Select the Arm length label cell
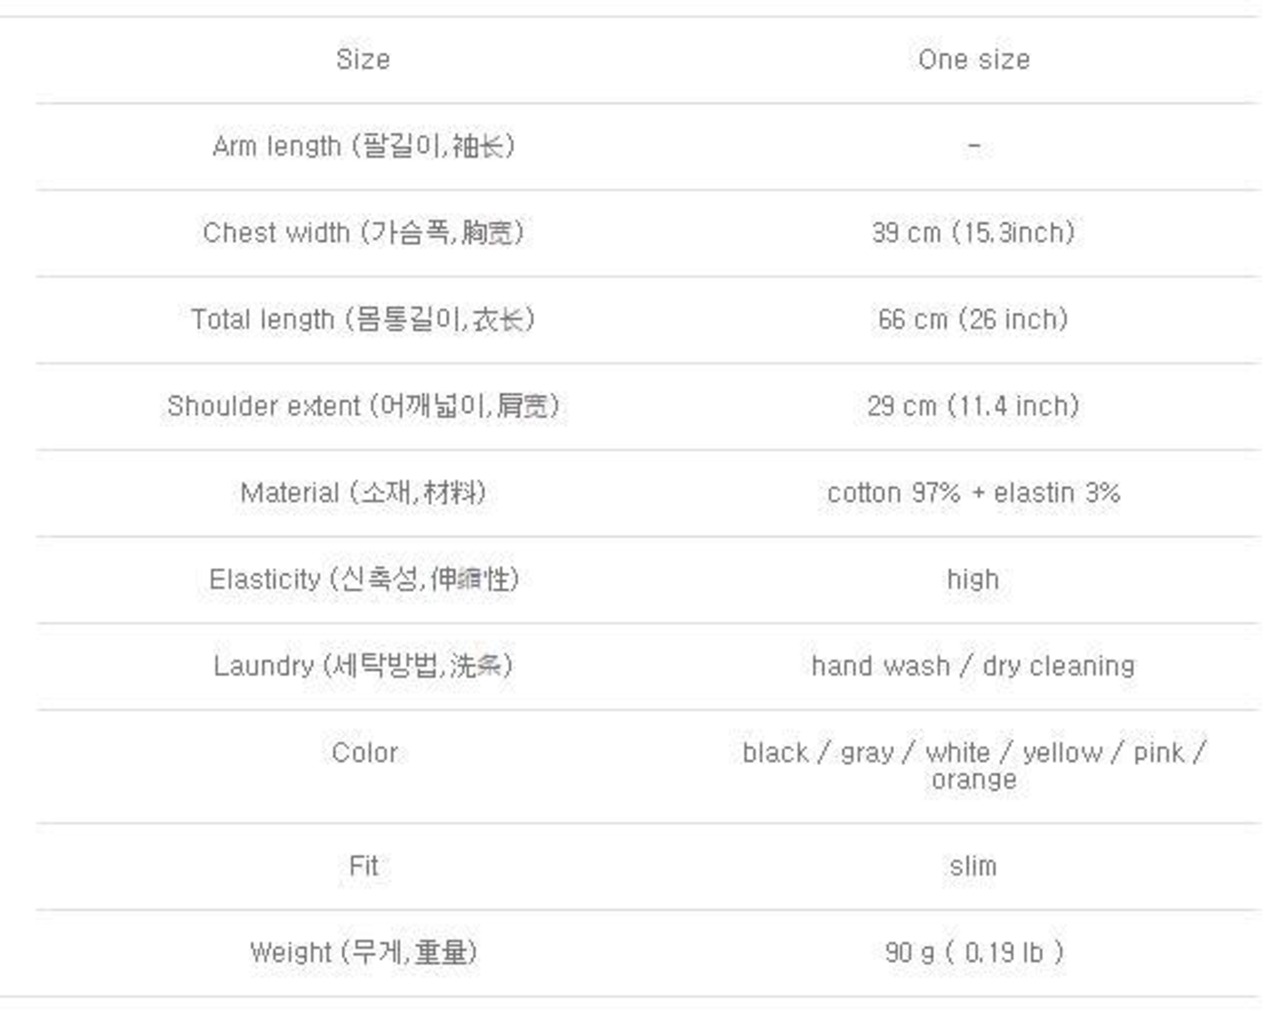The image size is (1280, 1011). (363, 146)
